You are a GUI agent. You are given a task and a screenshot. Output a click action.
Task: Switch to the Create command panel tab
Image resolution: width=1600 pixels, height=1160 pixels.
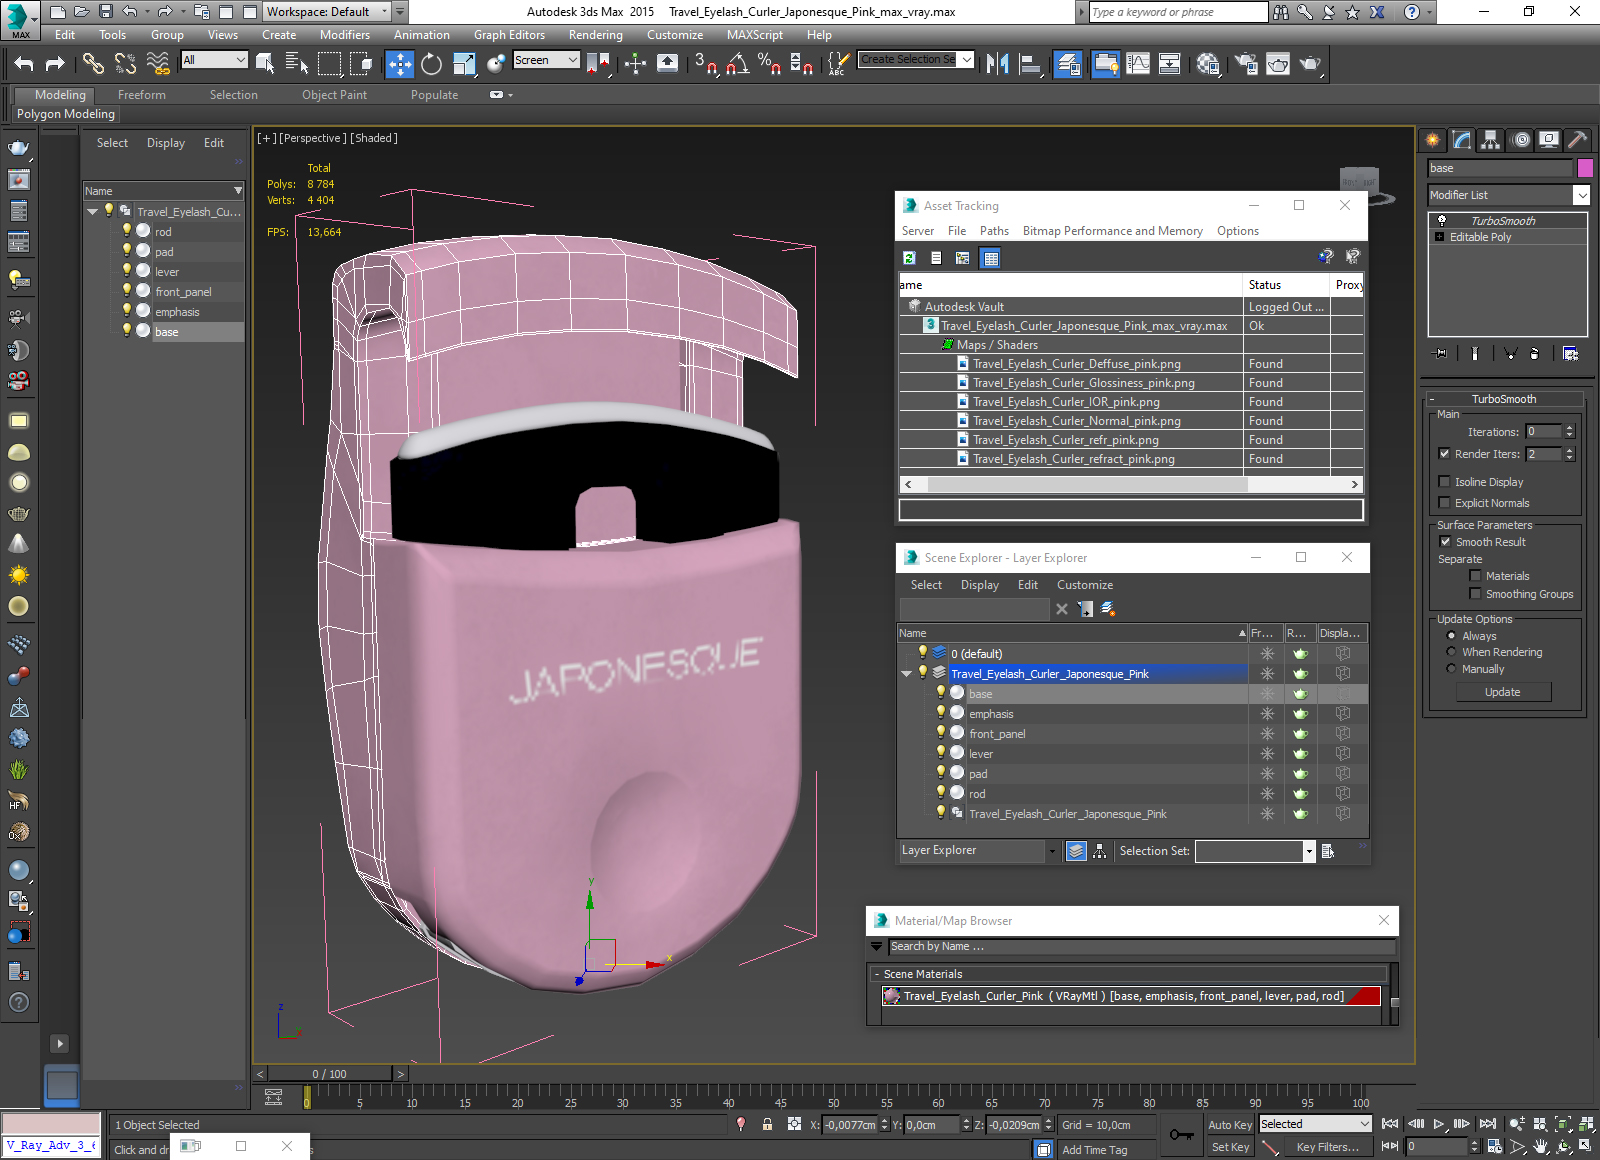(x=1433, y=140)
